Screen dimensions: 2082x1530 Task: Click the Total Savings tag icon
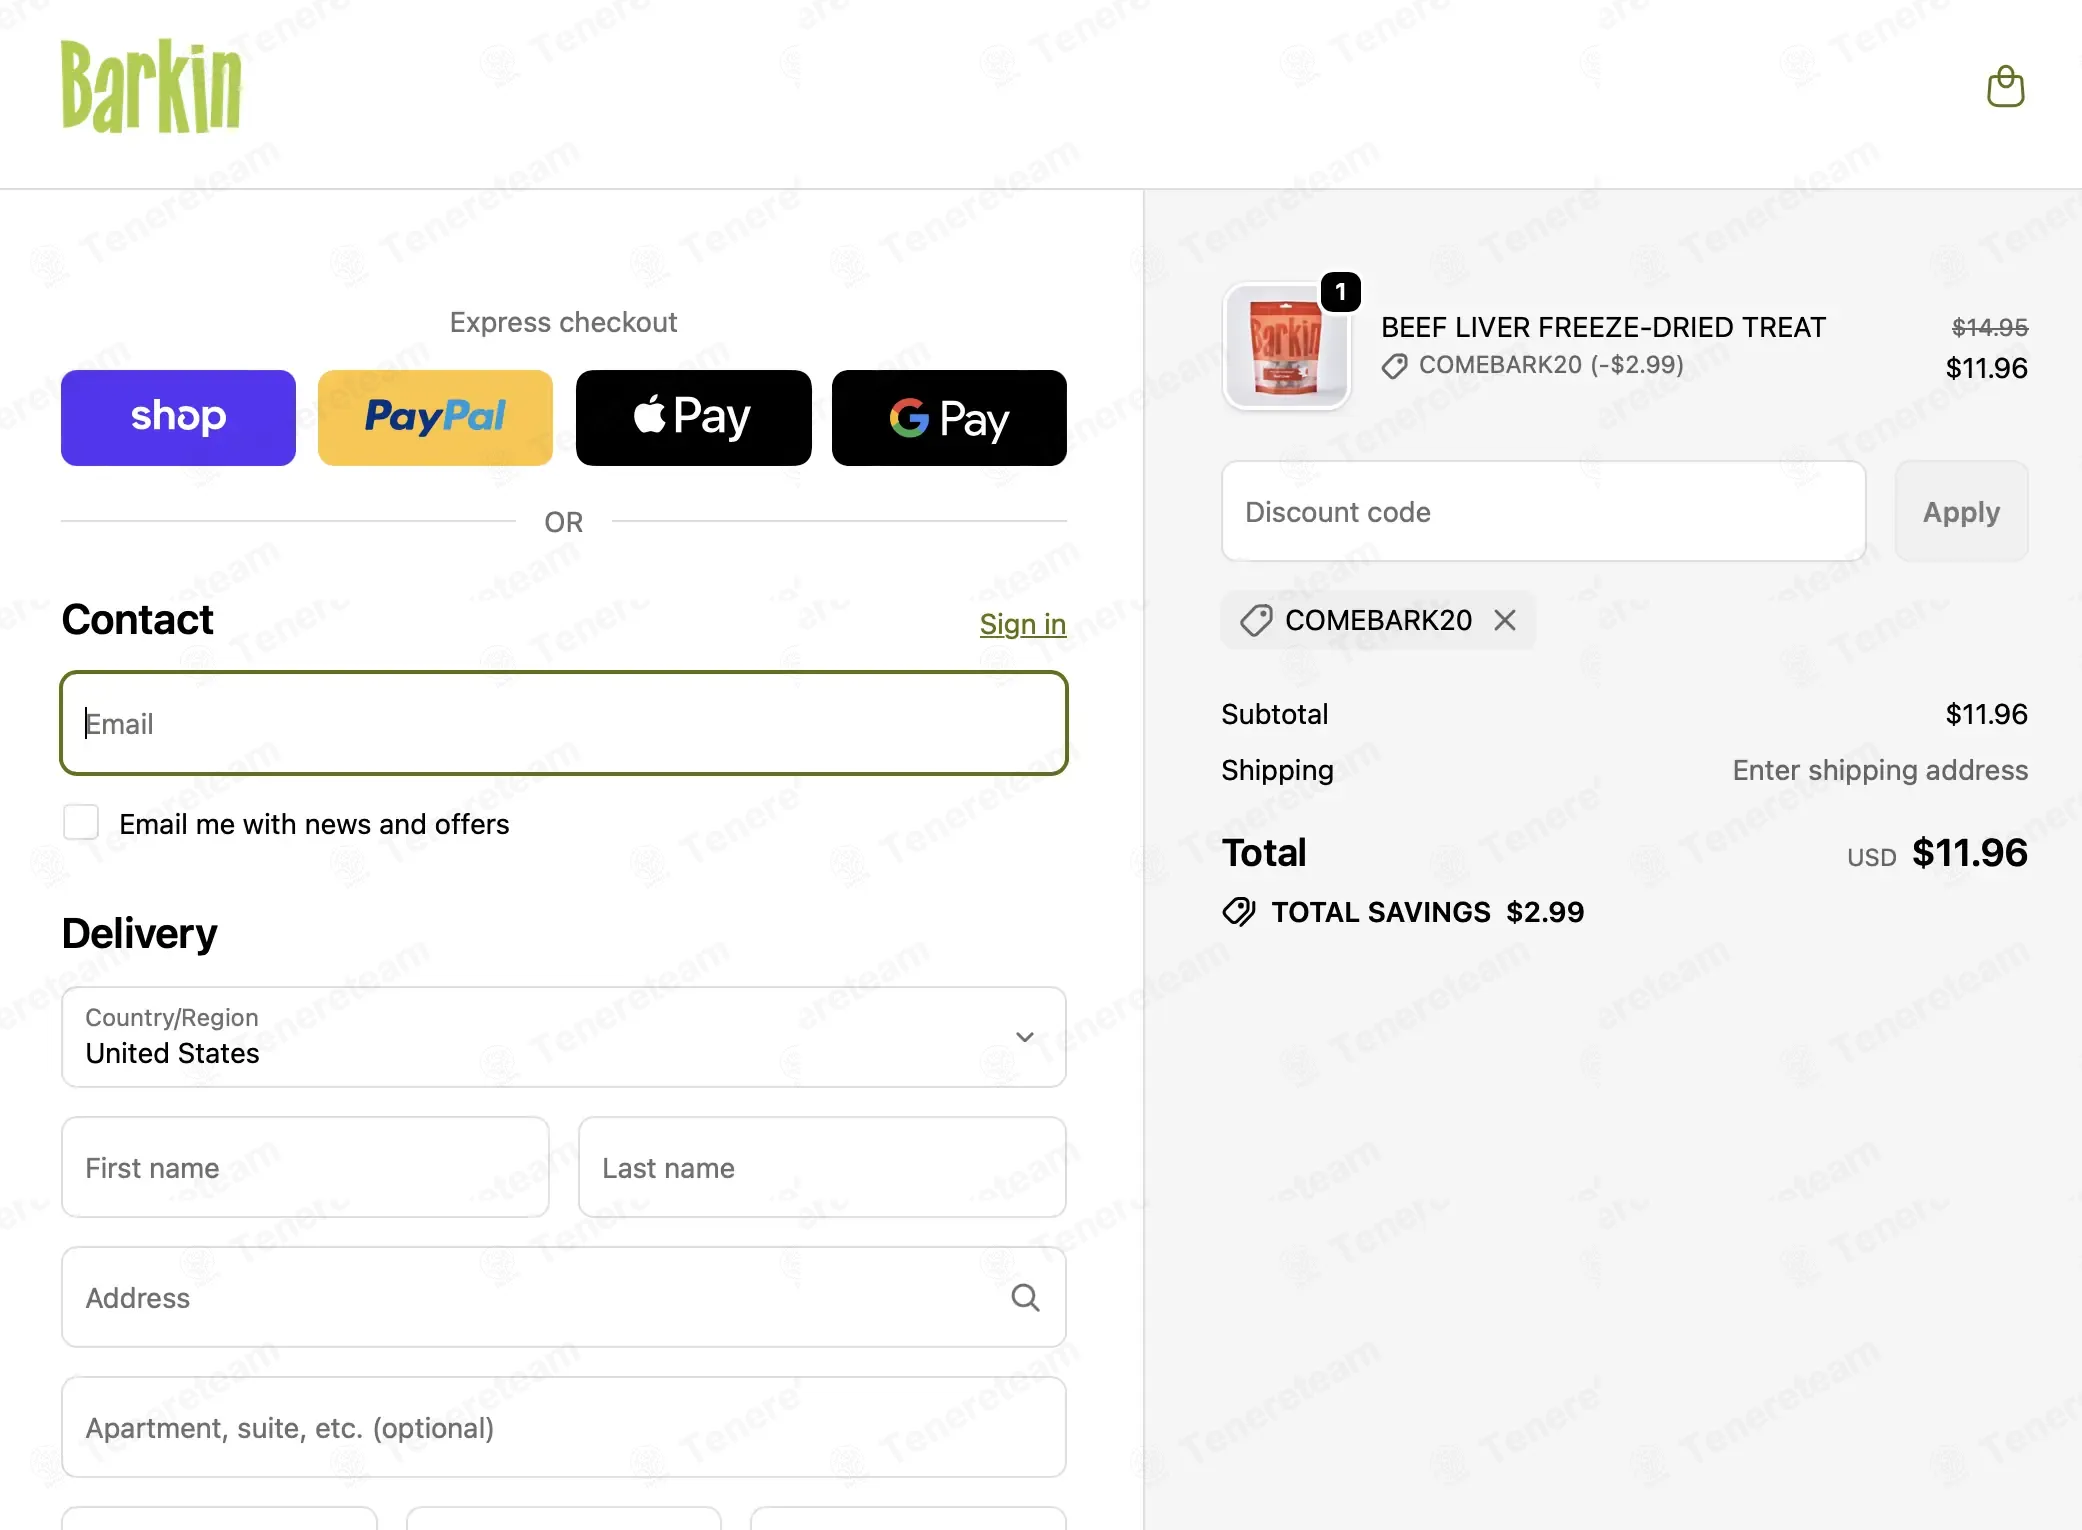[1238, 912]
